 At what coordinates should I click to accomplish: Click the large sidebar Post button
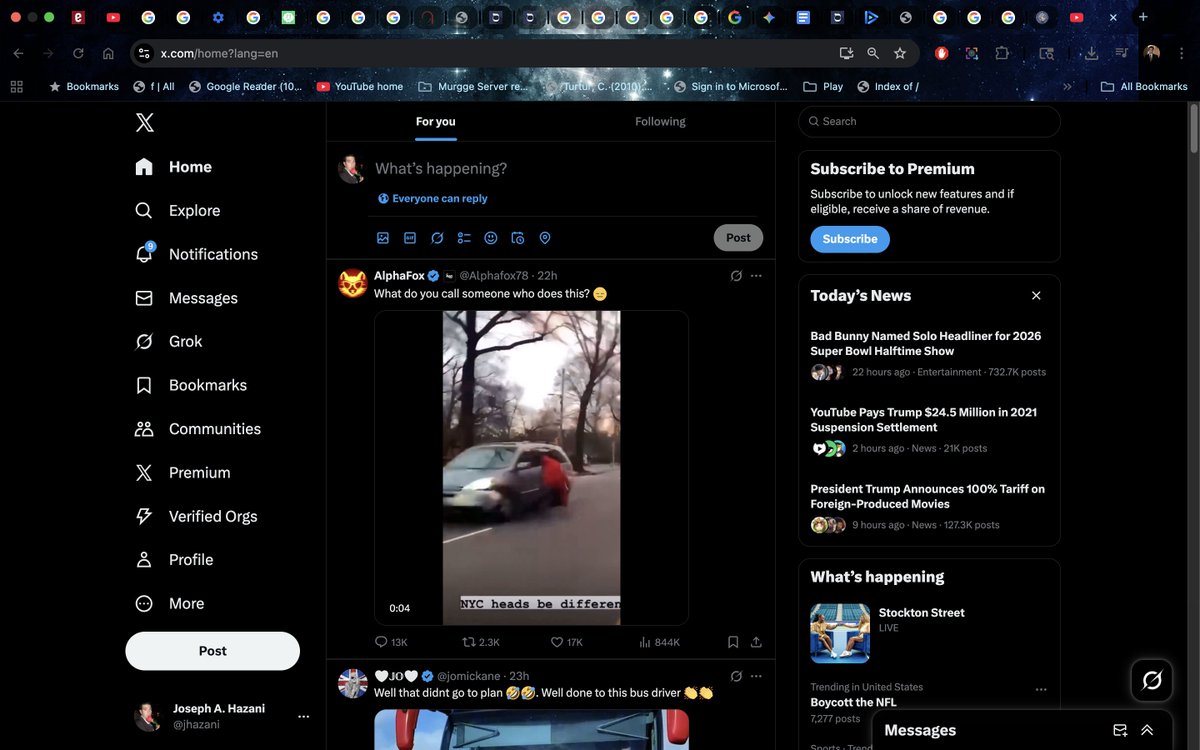(x=212, y=650)
